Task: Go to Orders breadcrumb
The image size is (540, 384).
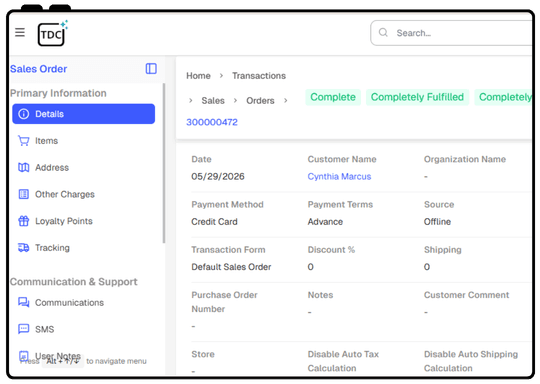Action: tap(260, 101)
